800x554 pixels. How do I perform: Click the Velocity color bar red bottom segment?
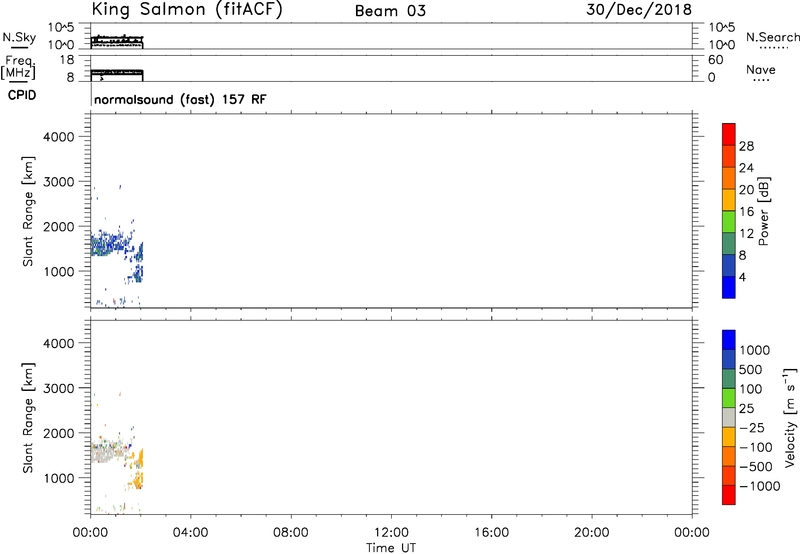[x=729, y=495]
